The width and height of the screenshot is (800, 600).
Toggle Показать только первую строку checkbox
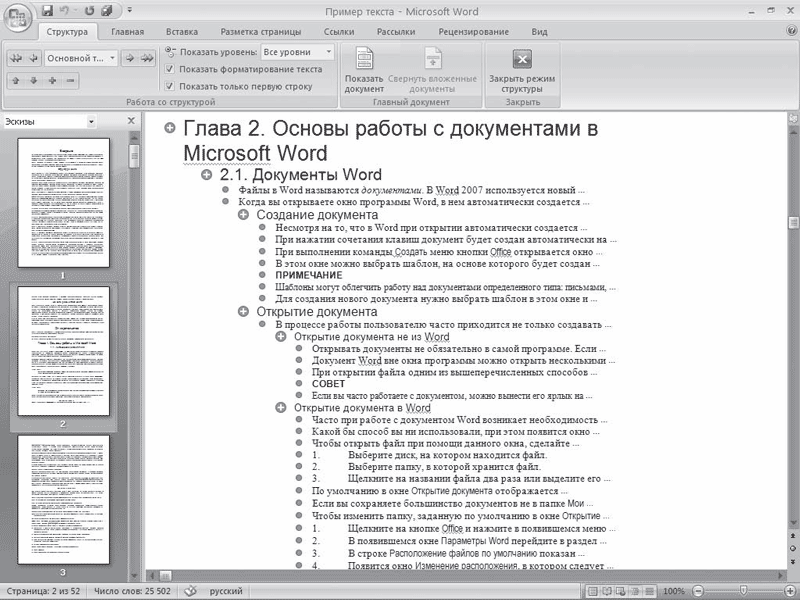click(x=170, y=86)
